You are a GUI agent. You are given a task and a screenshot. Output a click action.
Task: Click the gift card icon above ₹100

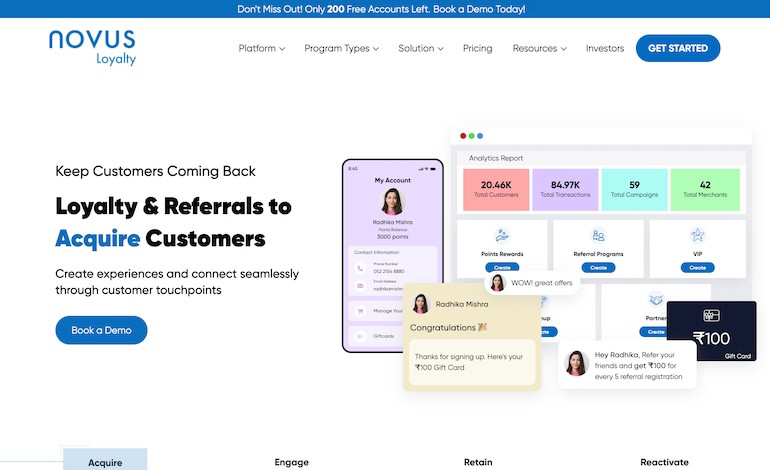click(x=711, y=317)
